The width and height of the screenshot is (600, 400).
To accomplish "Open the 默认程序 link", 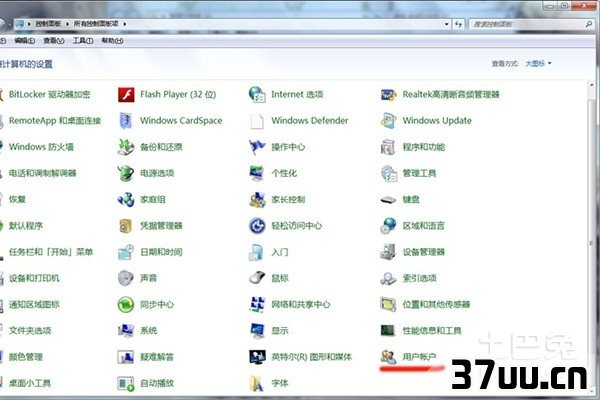I will (x=26, y=226).
